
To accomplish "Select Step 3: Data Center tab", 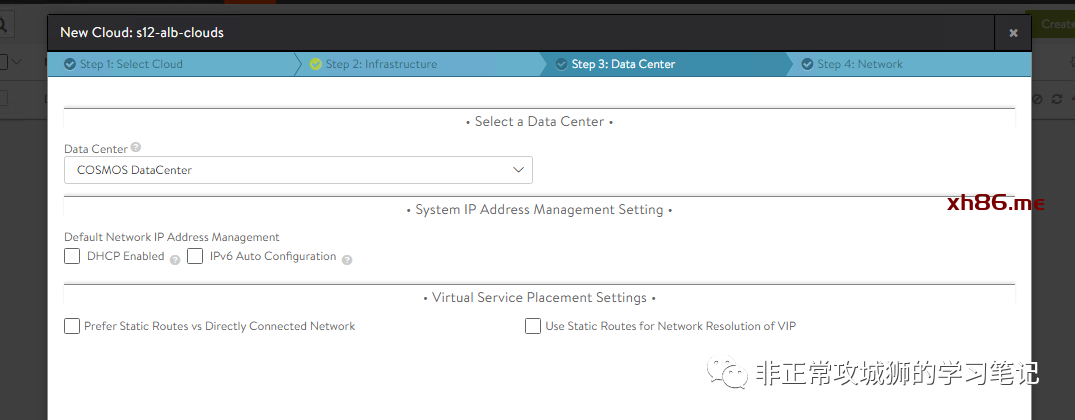I will [623, 64].
